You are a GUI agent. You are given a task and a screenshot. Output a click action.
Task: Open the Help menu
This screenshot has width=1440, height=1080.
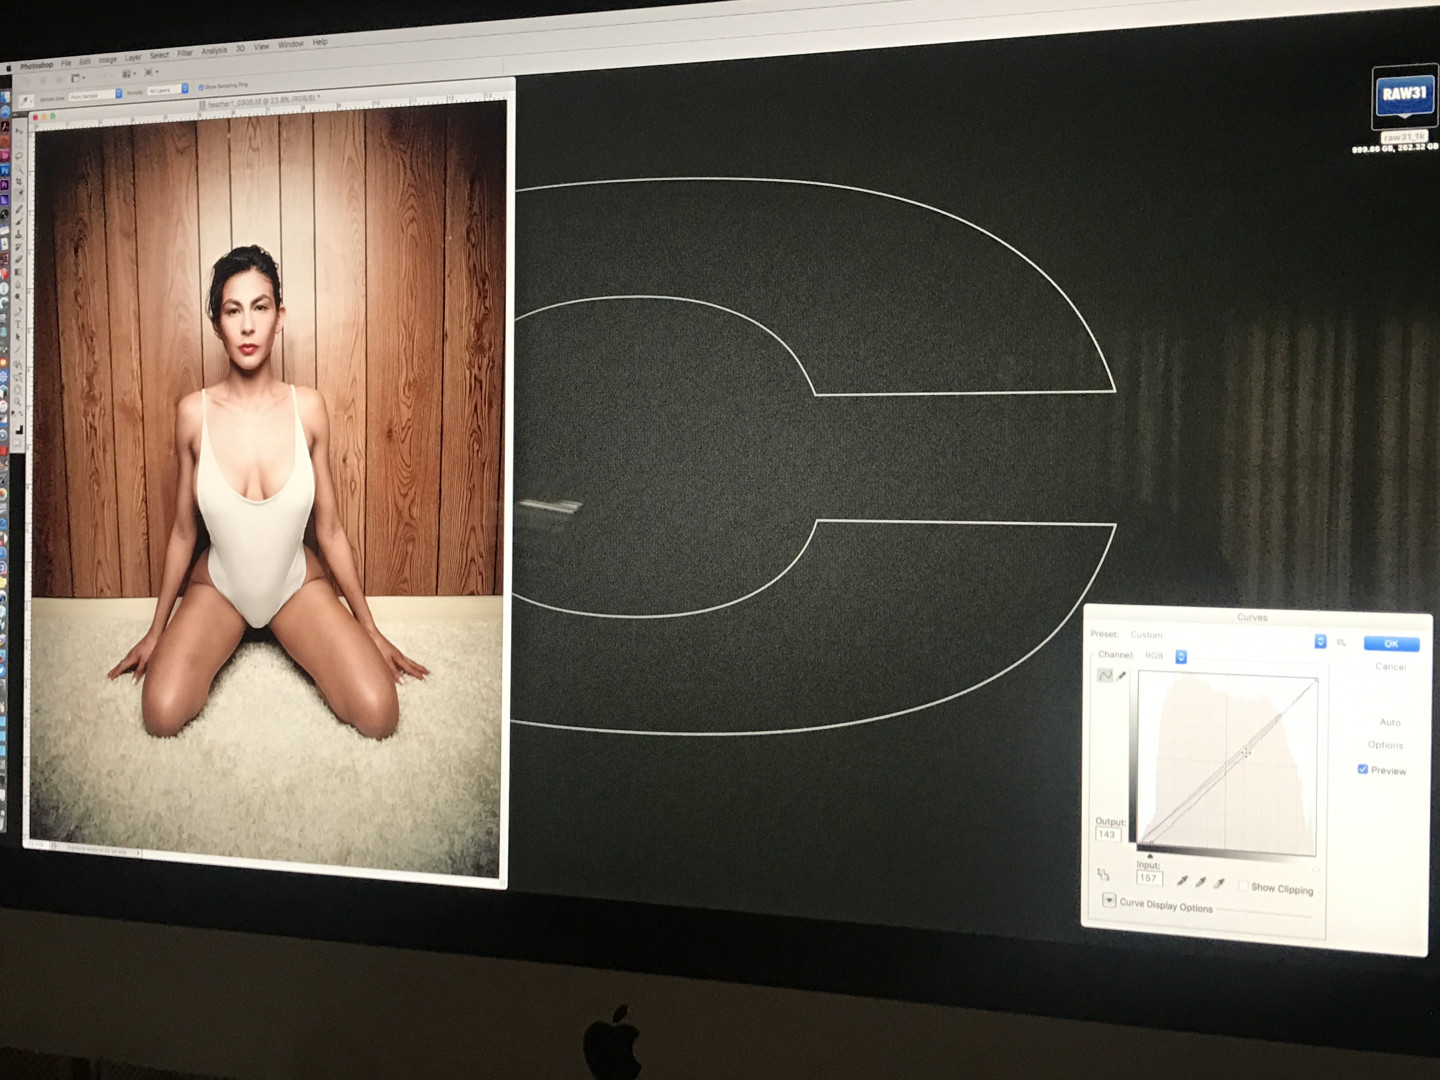(x=320, y=43)
